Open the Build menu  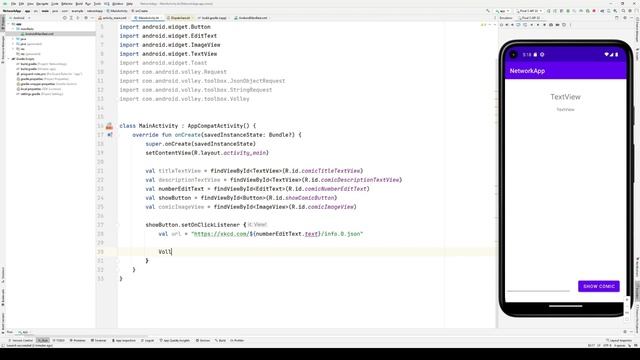point(79,4)
